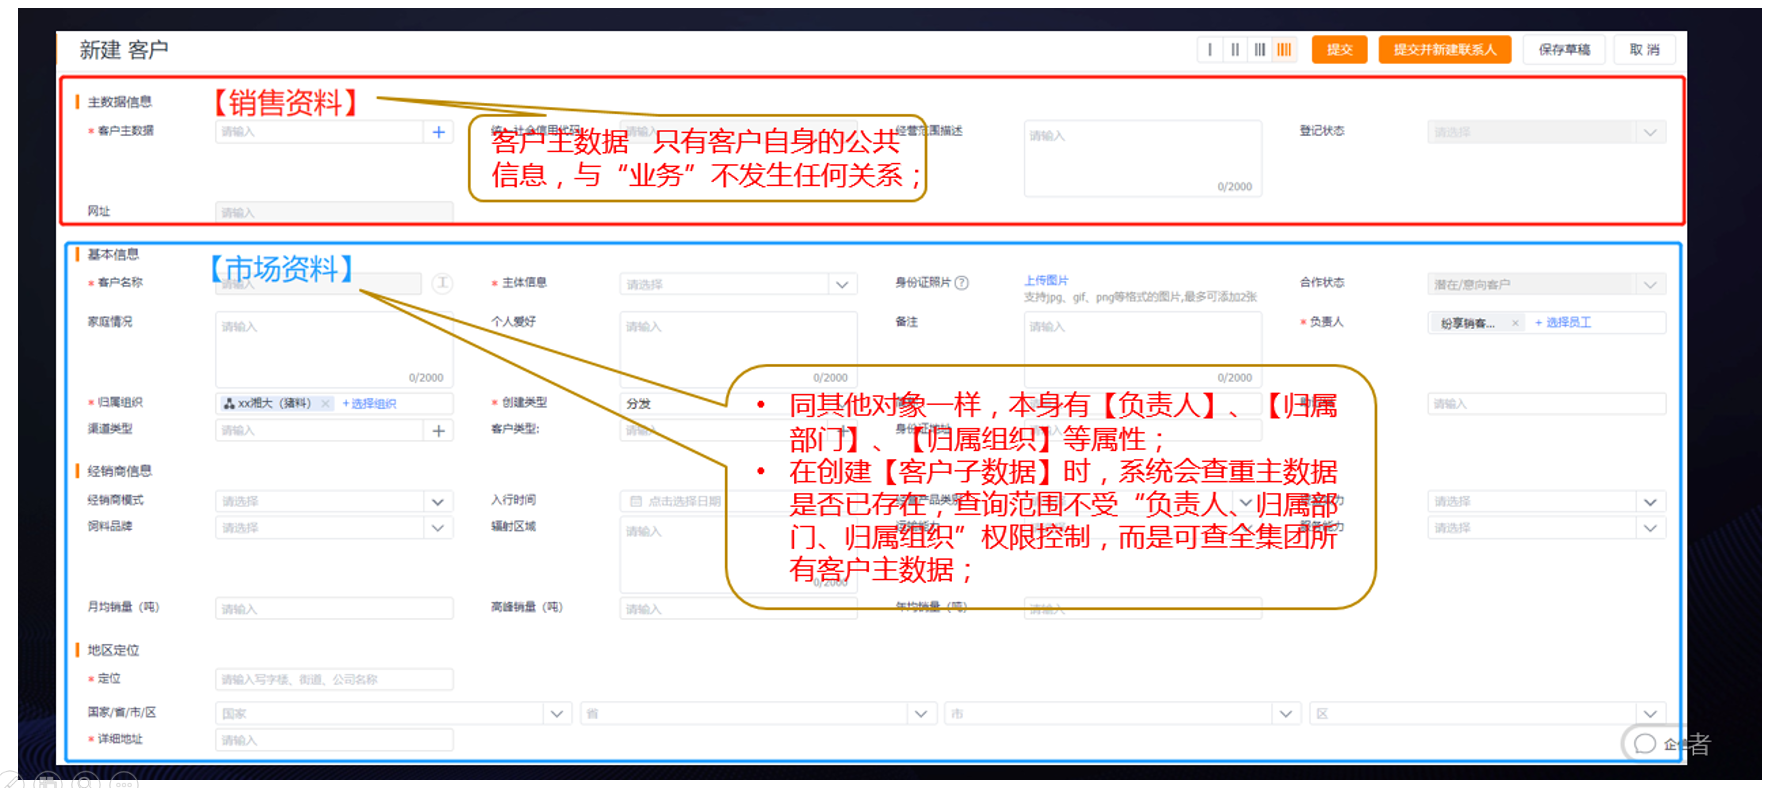Click the 备注 text area
This screenshot has width=1771, height=788.
[1142, 350]
